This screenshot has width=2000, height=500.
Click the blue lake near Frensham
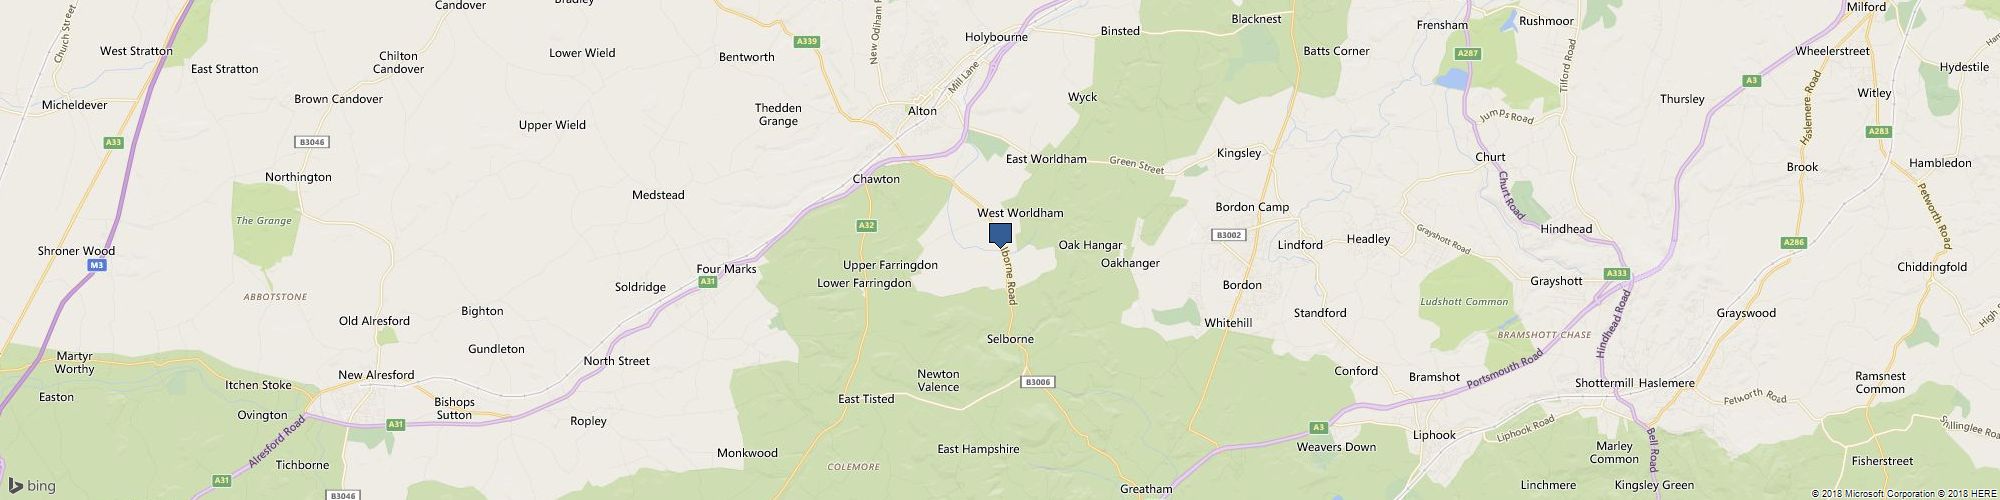1452,80
